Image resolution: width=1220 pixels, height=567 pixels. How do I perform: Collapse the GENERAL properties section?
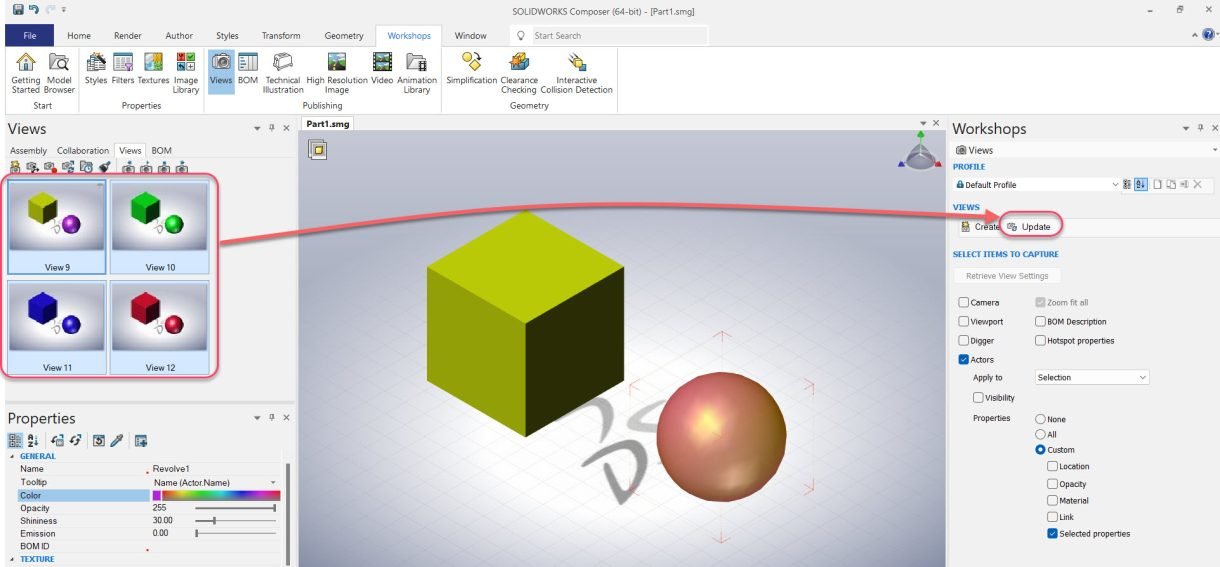12,456
